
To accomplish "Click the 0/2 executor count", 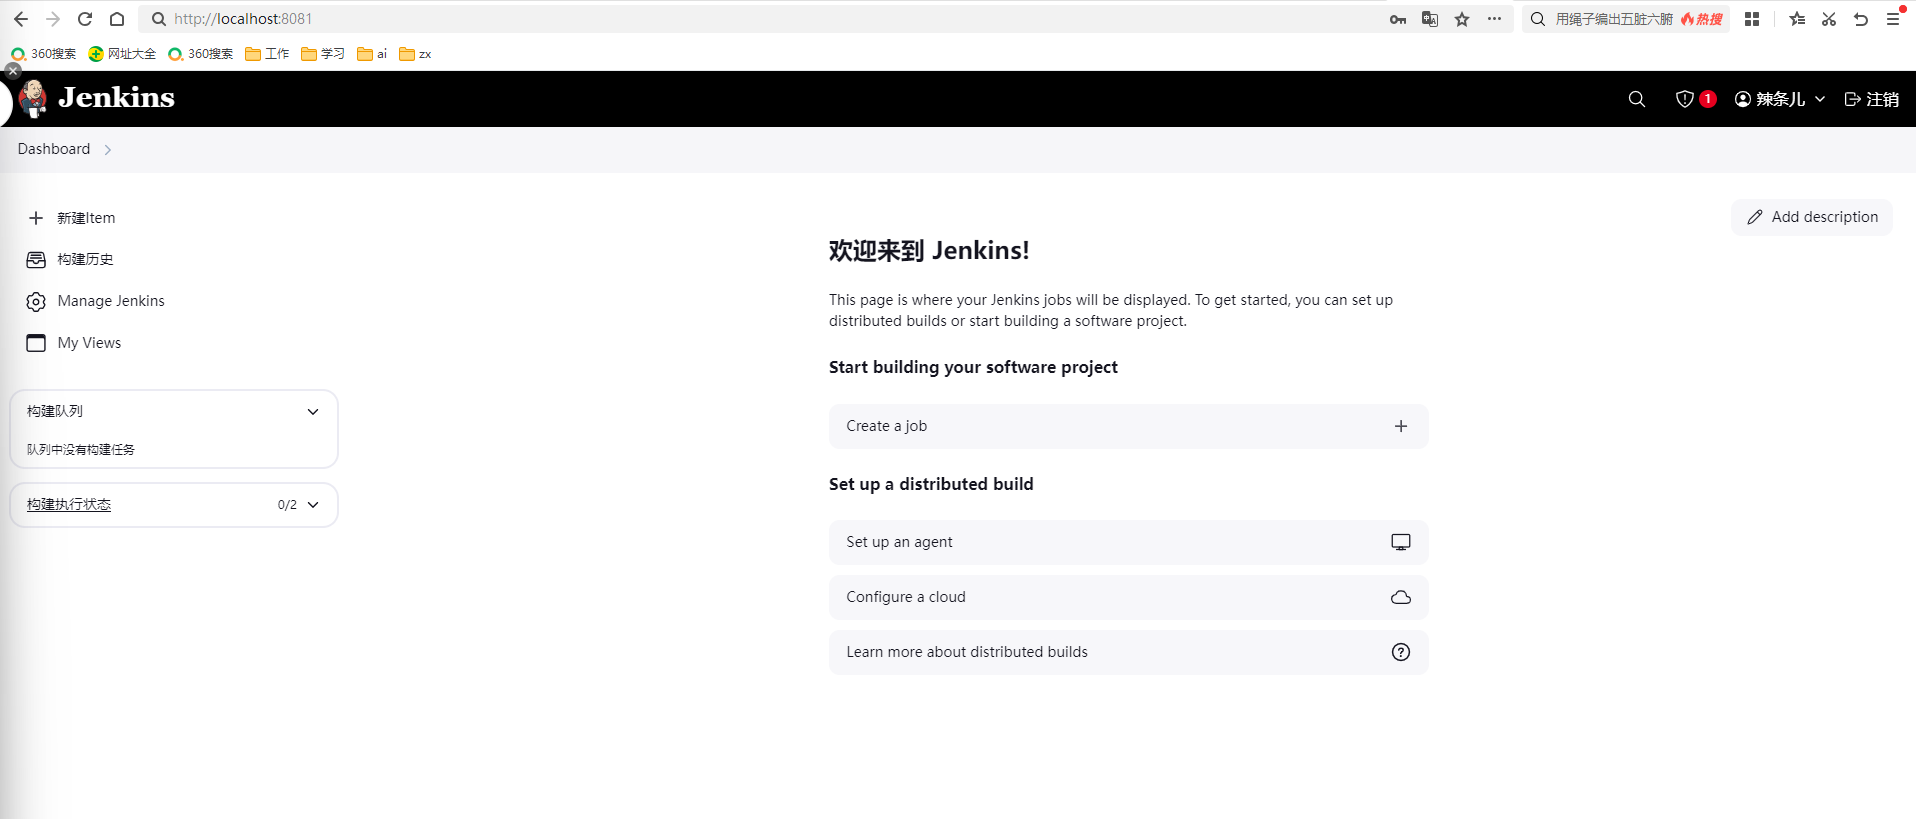I will point(287,505).
